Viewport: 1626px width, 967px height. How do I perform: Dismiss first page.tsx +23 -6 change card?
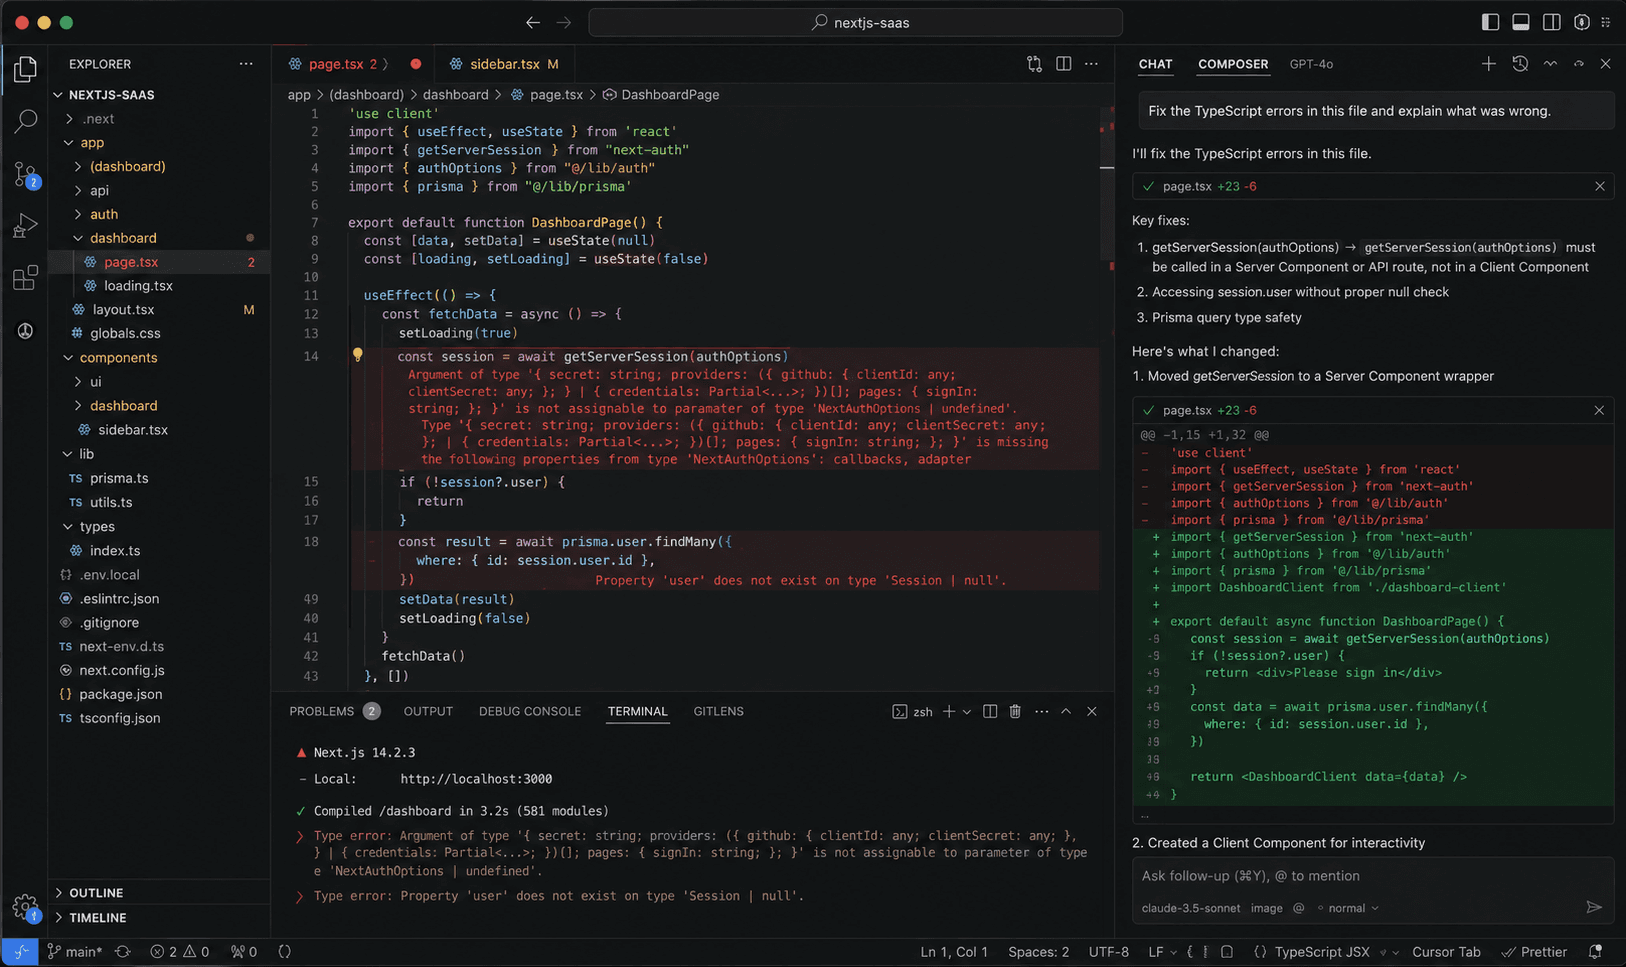point(1600,187)
